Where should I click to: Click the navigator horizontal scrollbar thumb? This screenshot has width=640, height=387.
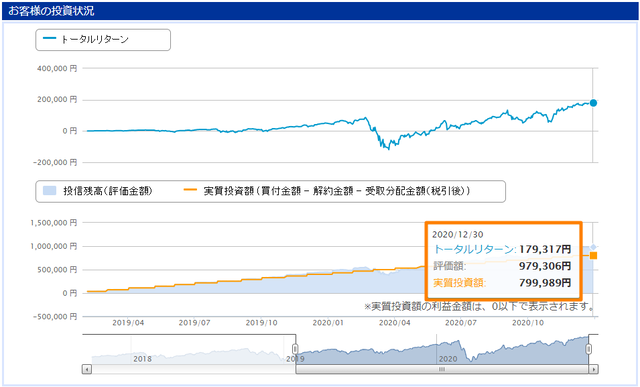442,369
